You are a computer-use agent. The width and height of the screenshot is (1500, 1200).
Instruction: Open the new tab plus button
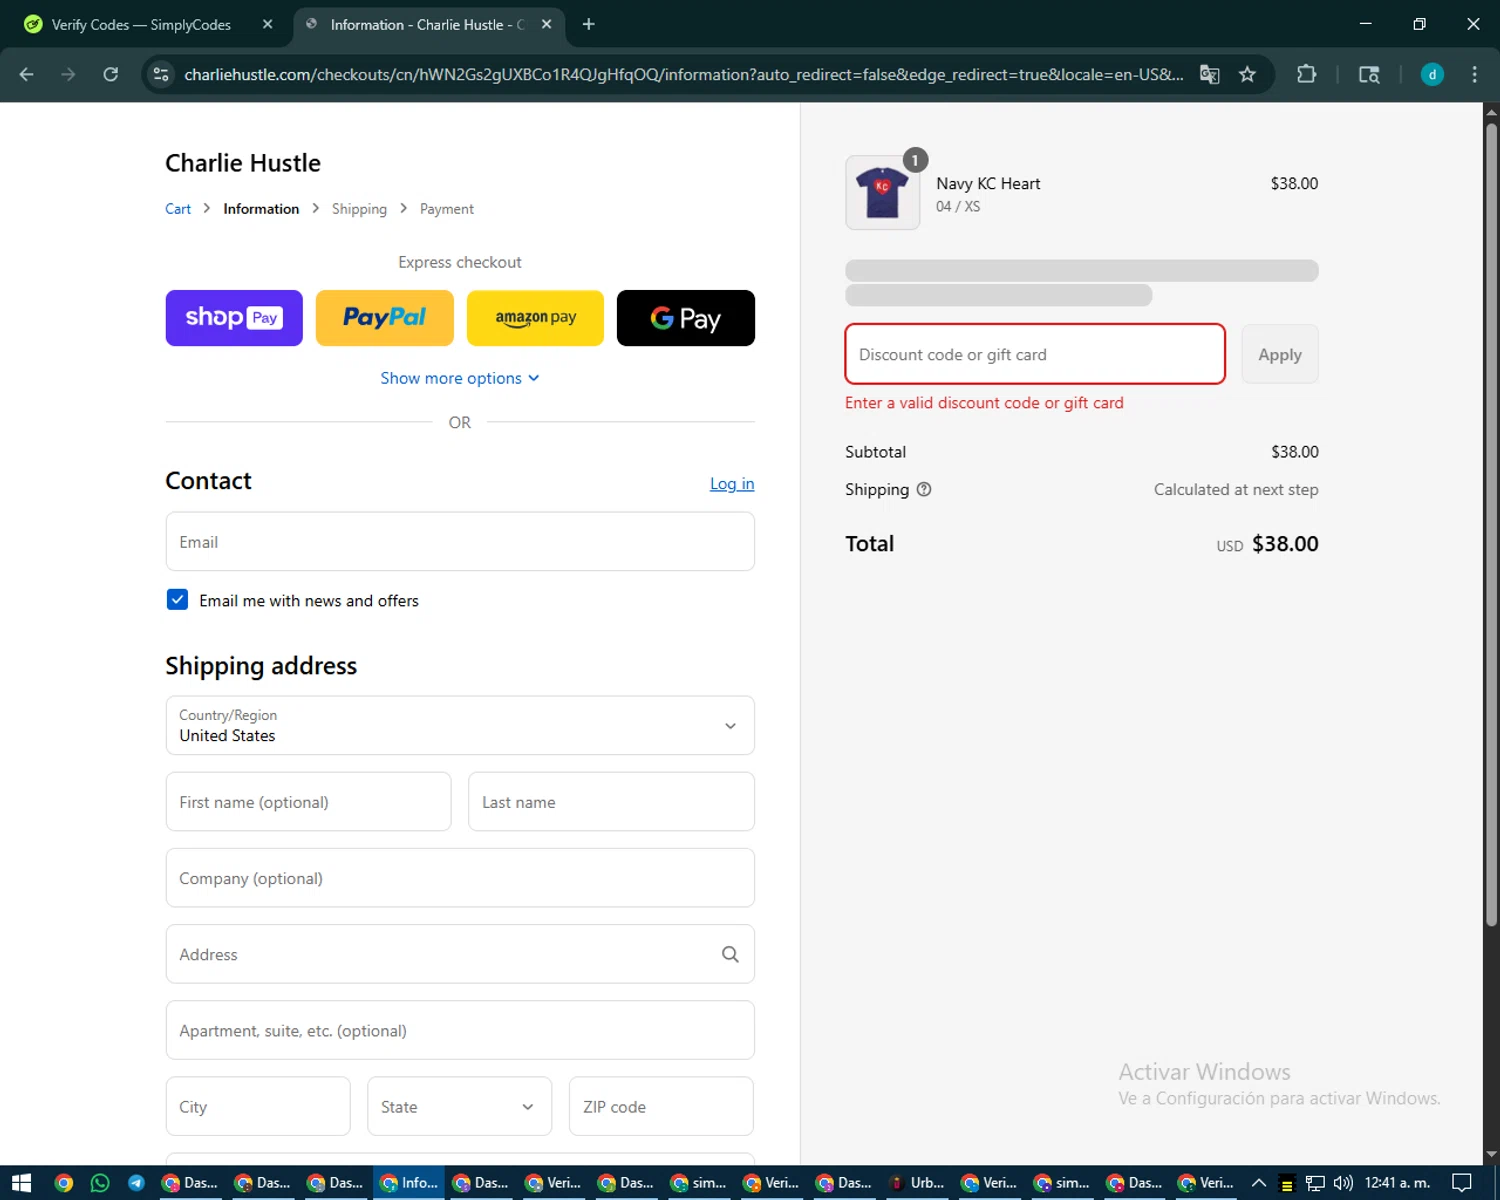coord(589,24)
